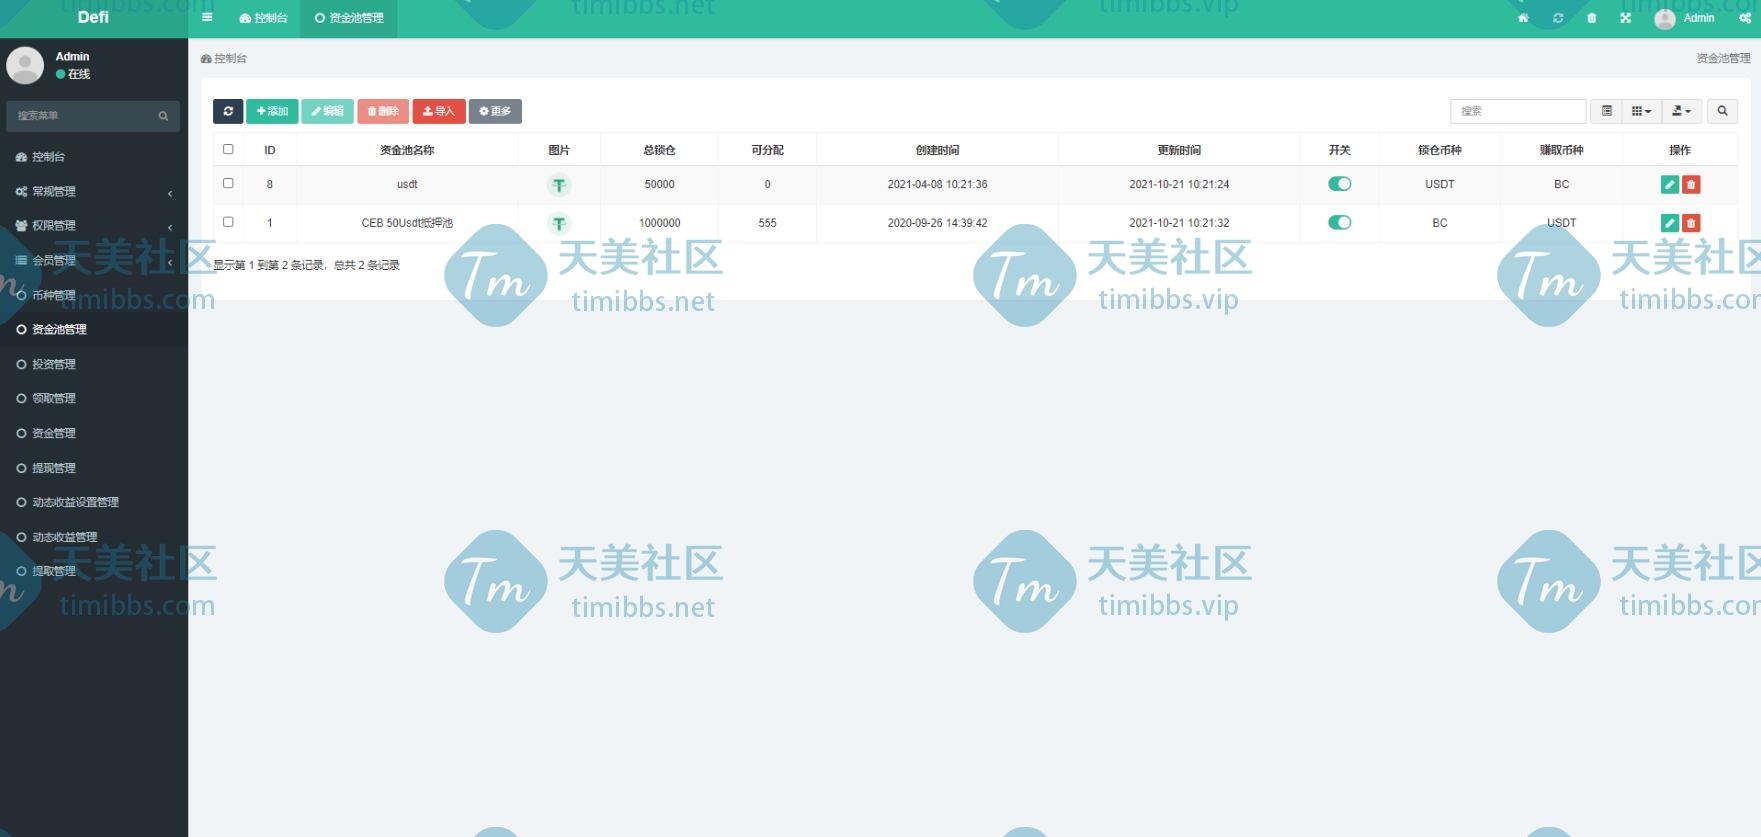The width and height of the screenshot is (1761, 837).
Task: Delete the usdt row with red trash
Action: [1691, 184]
